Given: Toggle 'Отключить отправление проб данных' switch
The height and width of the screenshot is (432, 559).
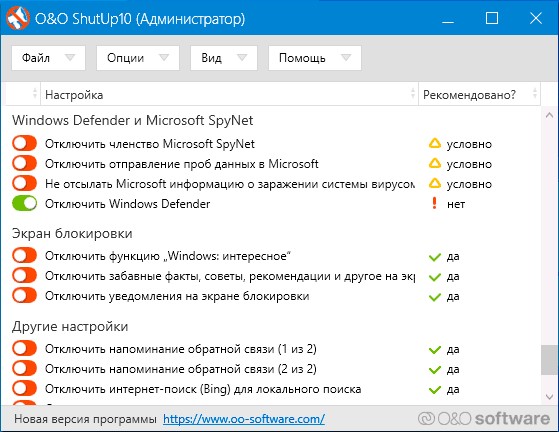Looking at the screenshot, I should [25, 164].
